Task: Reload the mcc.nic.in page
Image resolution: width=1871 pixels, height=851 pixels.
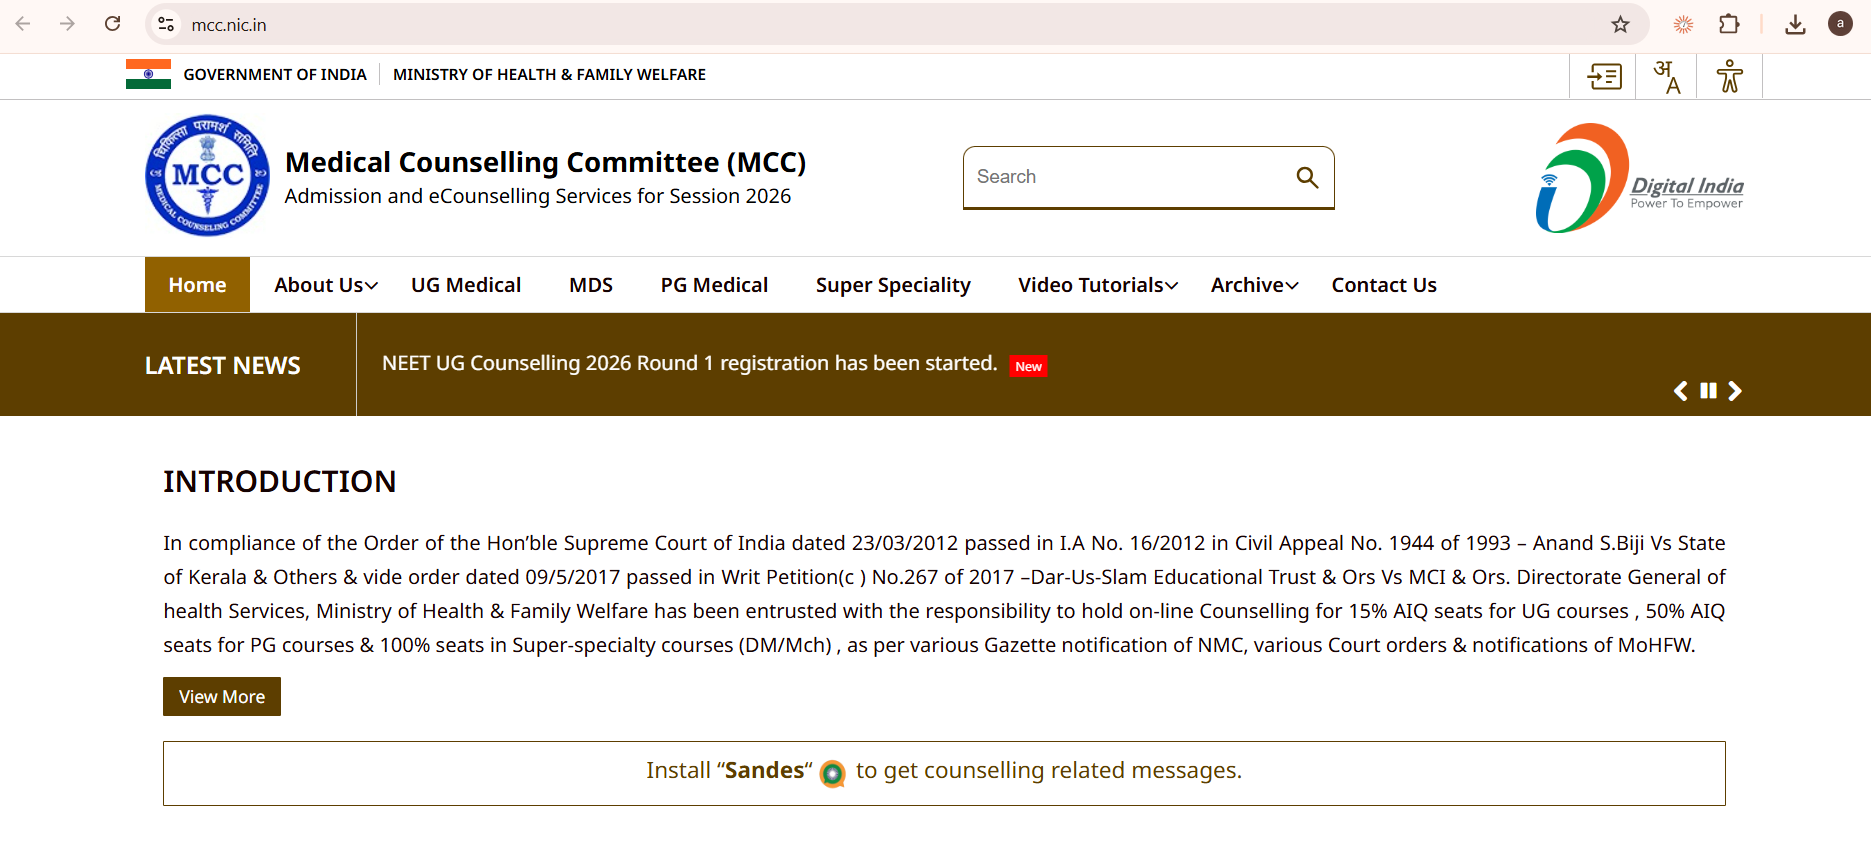Action: coord(112,24)
